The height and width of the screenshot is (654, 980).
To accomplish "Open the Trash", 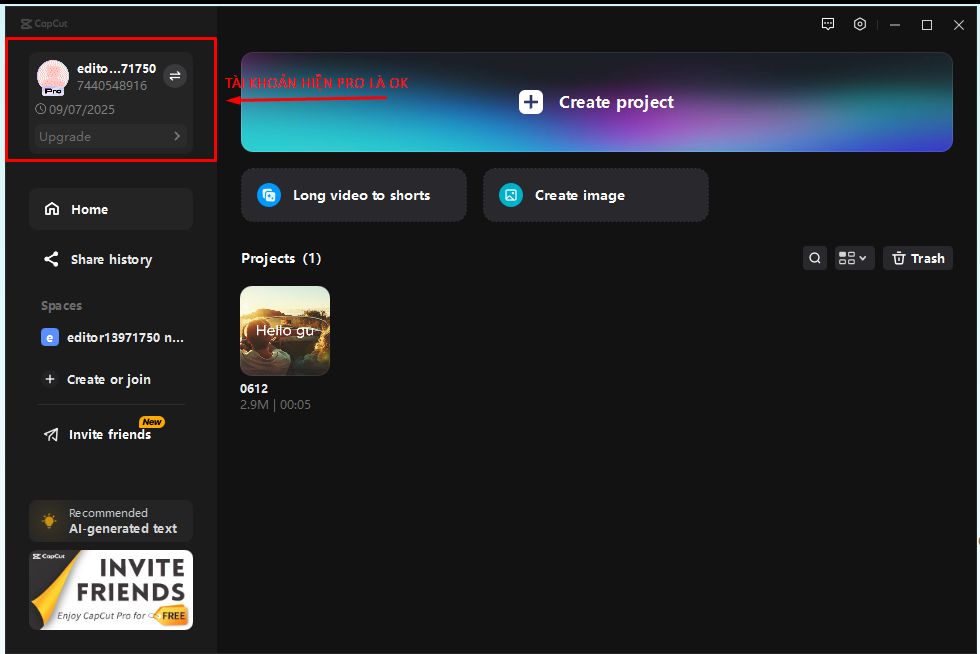I will pyautogui.click(x=918, y=258).
